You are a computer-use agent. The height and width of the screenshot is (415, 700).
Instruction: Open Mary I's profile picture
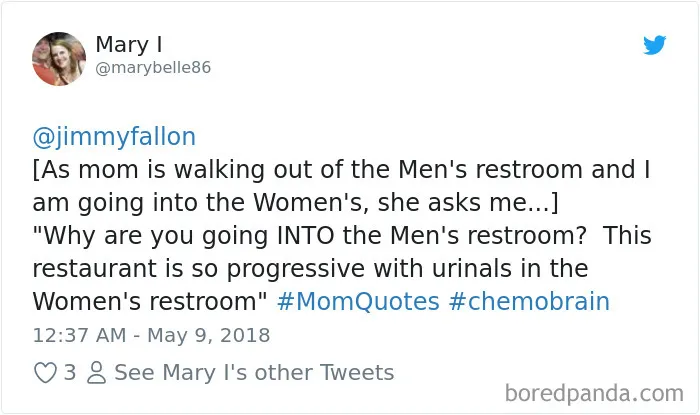59,58
